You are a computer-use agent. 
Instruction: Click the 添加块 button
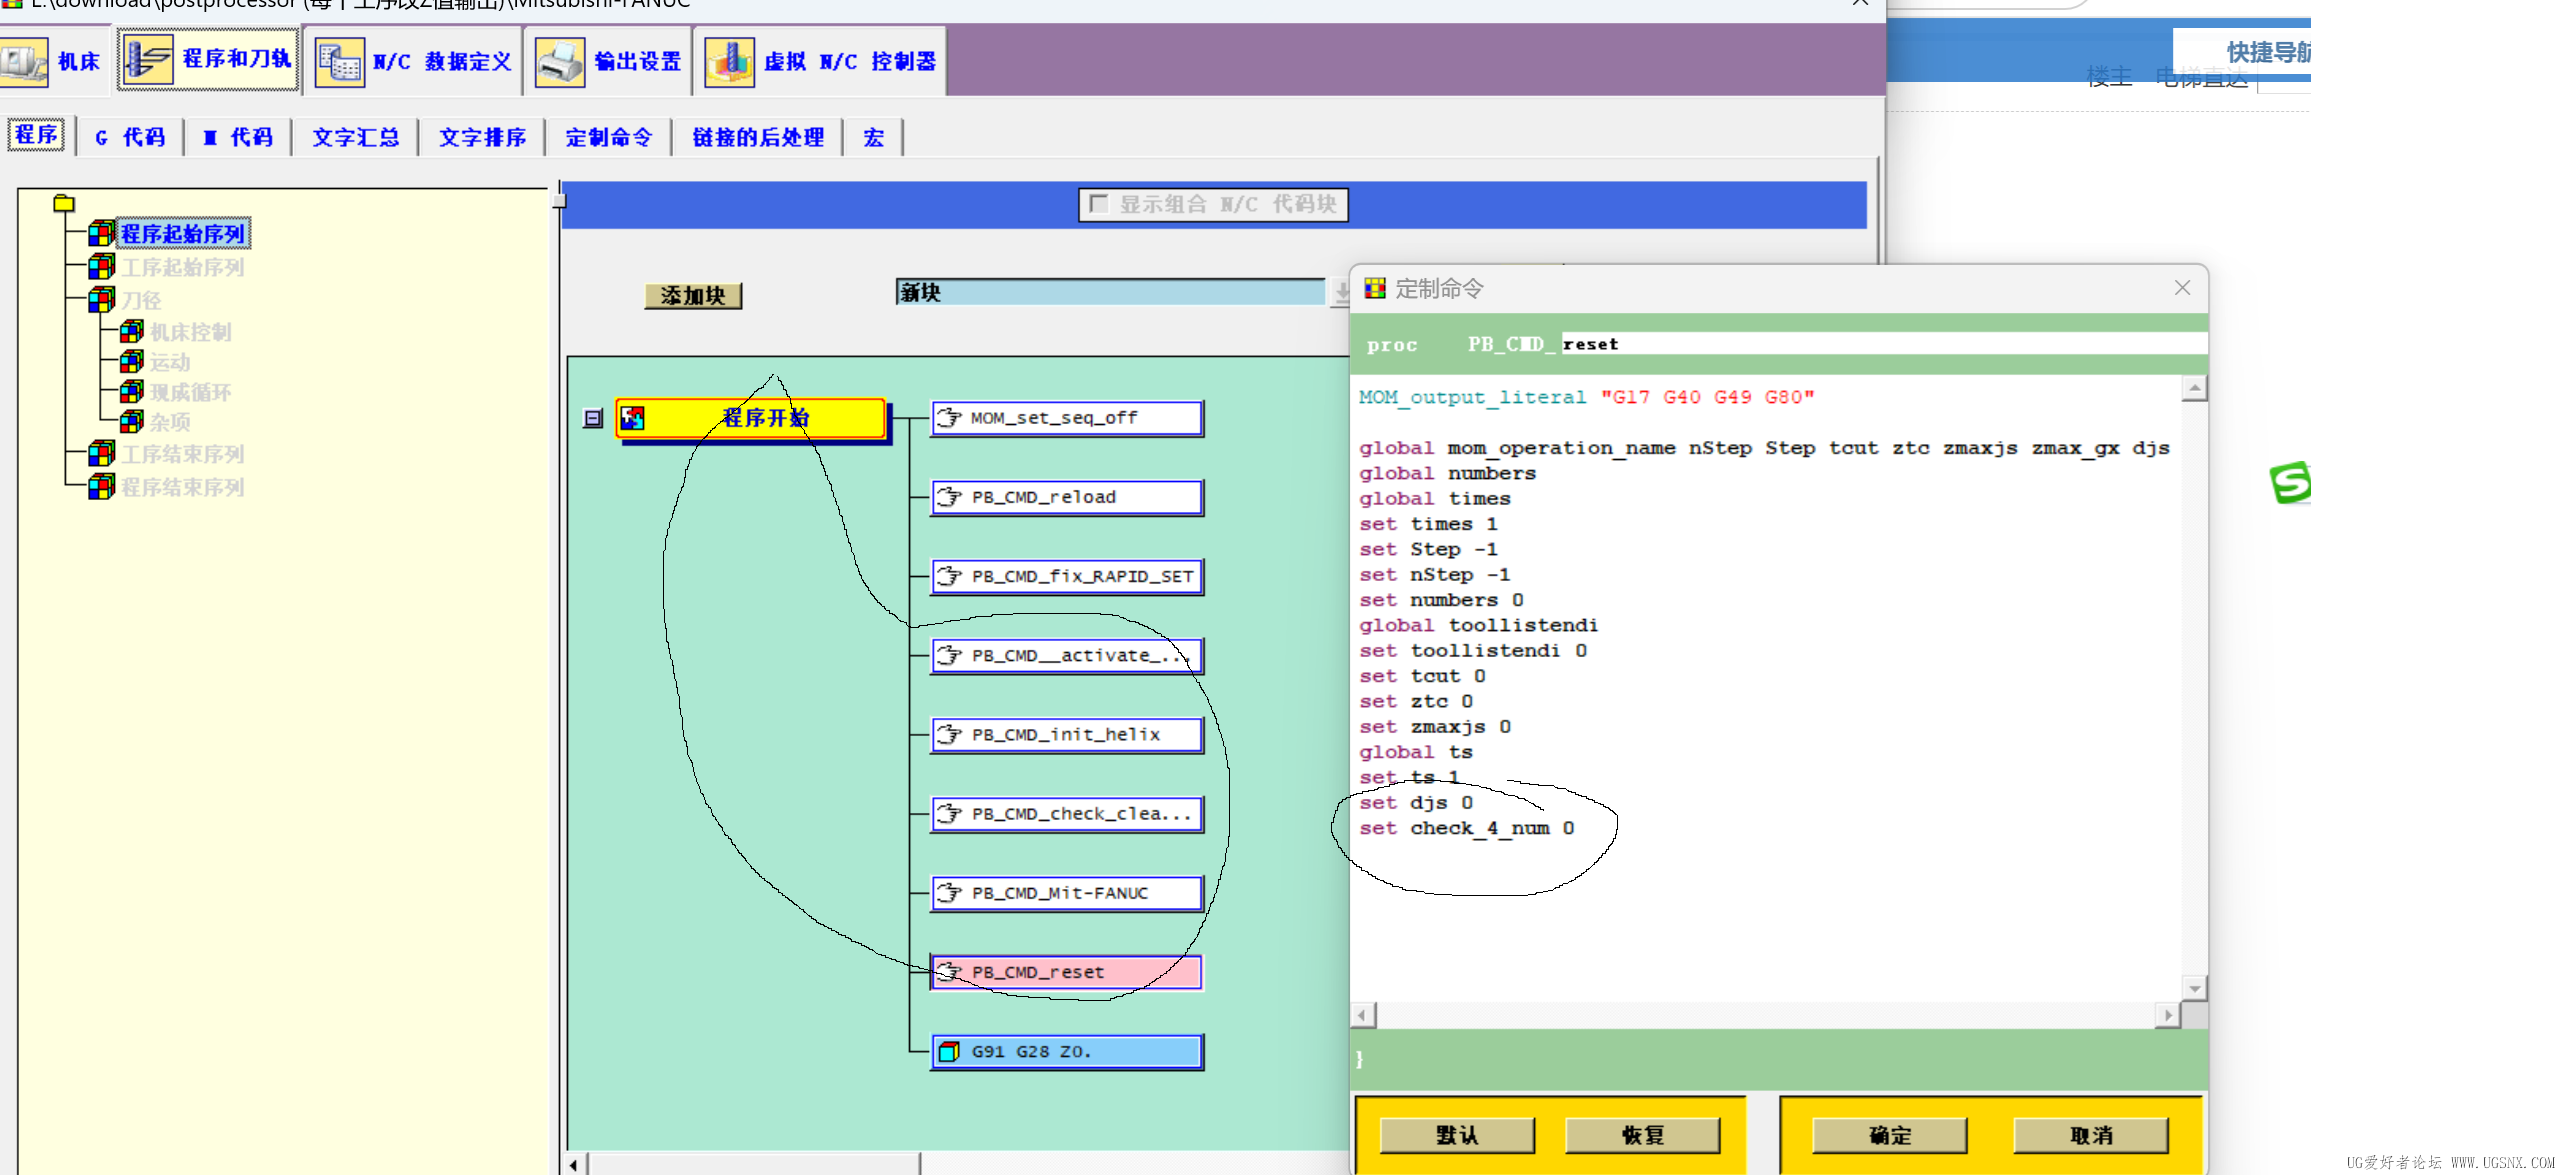click(693, 296)
